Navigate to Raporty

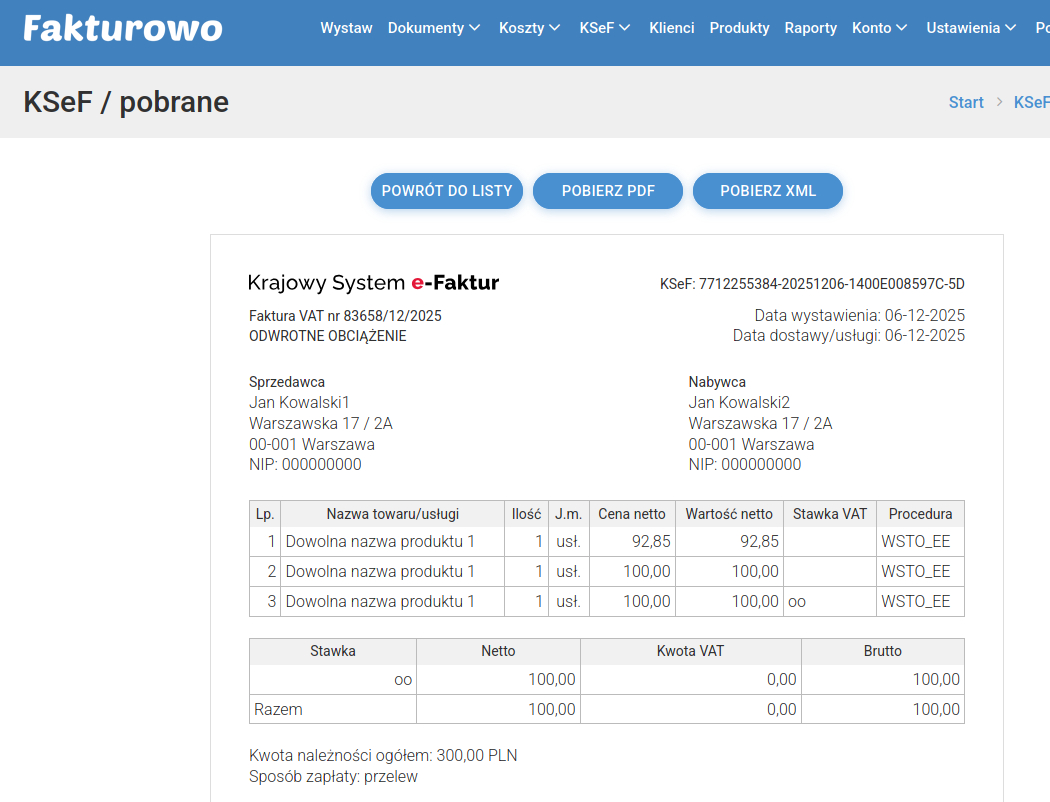[810, 28]
